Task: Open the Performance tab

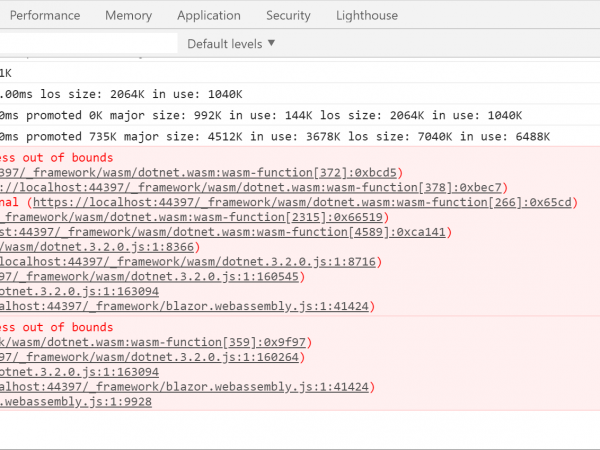Action: [45, 15]
